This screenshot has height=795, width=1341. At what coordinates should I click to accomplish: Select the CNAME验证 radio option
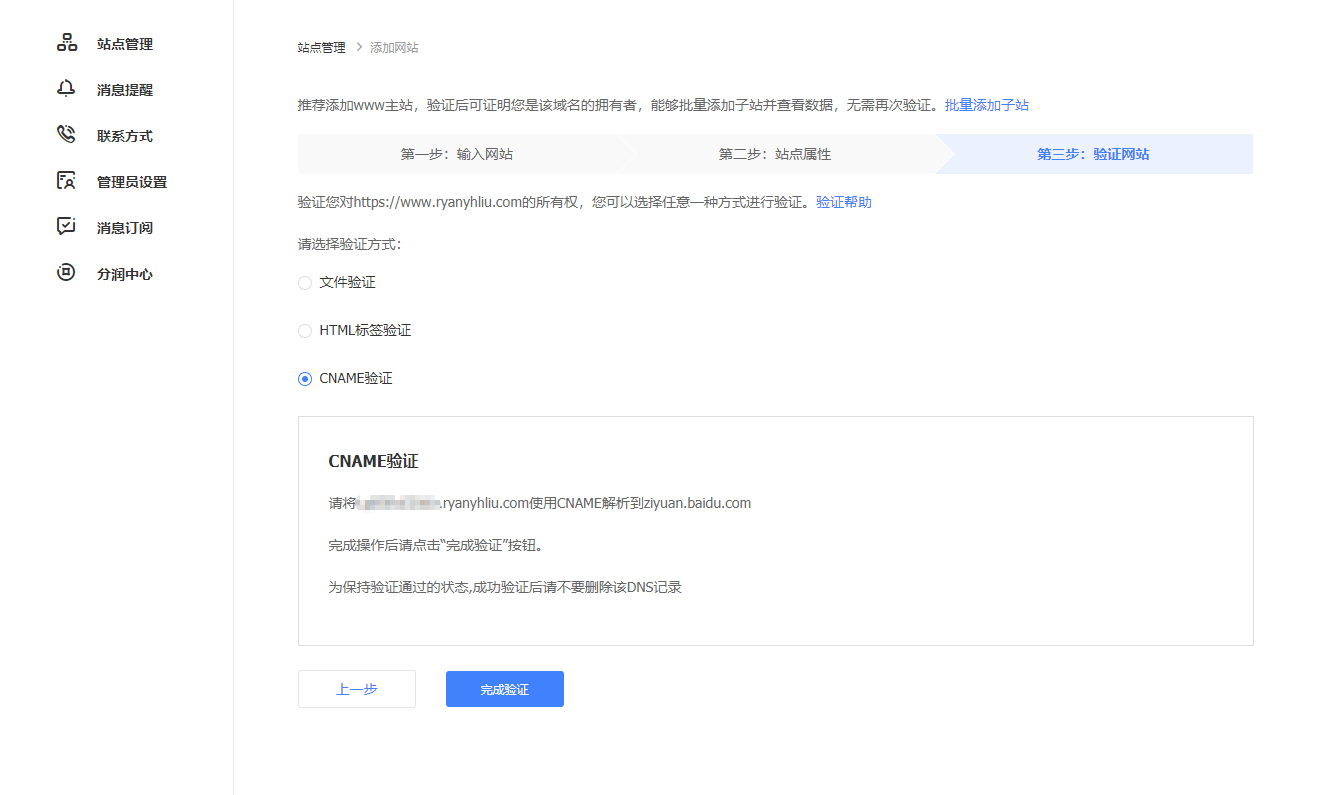pos(305,379)
